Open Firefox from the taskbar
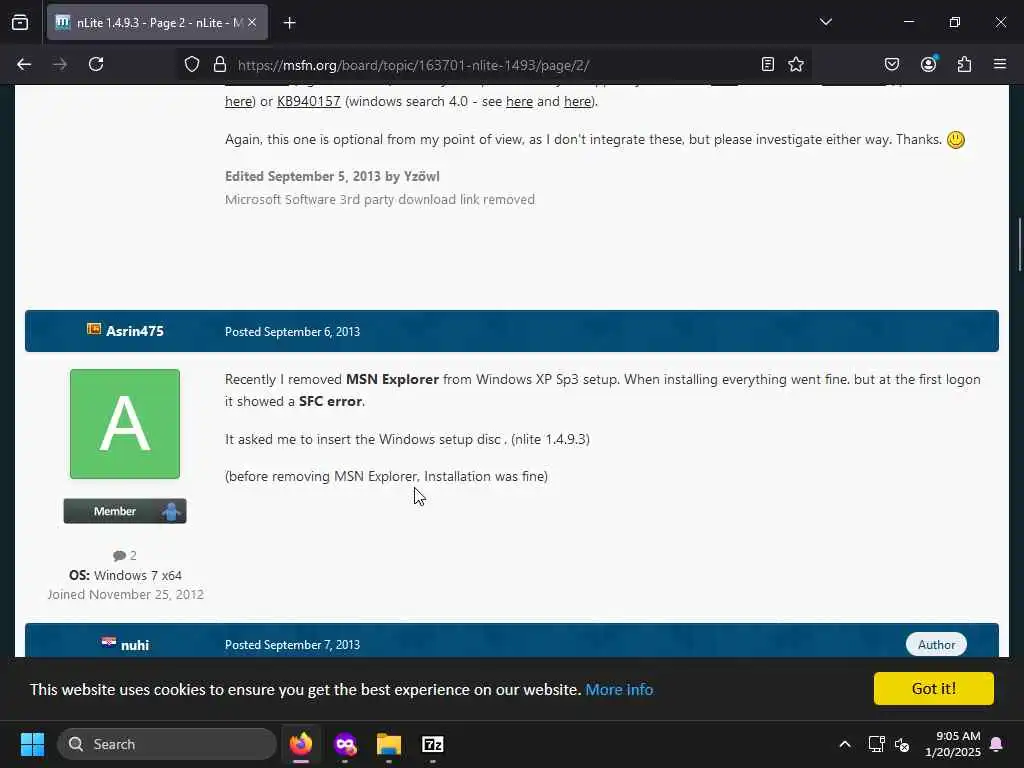 tap(301, 744)
